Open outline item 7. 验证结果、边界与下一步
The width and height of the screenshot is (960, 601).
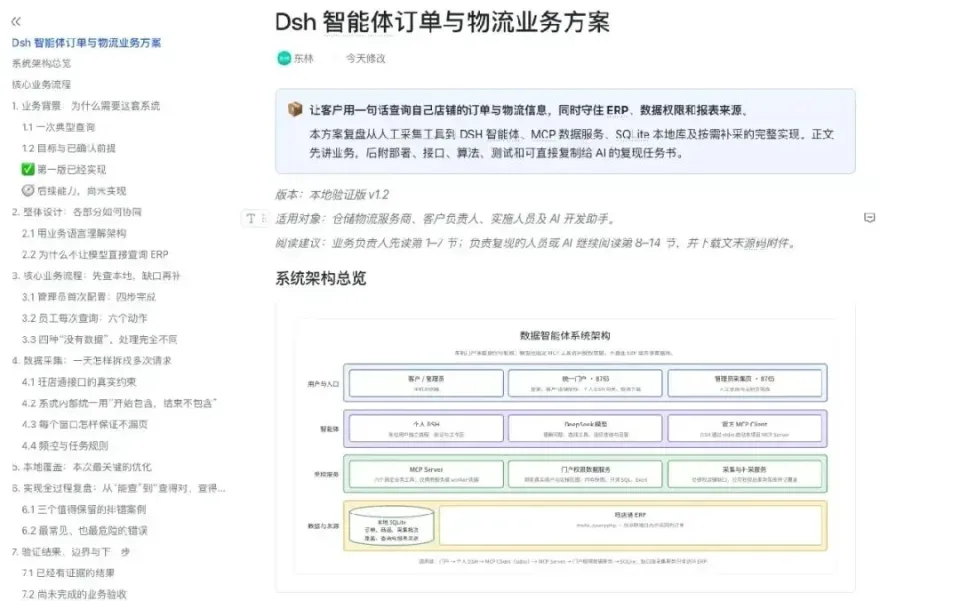point(70,552)
